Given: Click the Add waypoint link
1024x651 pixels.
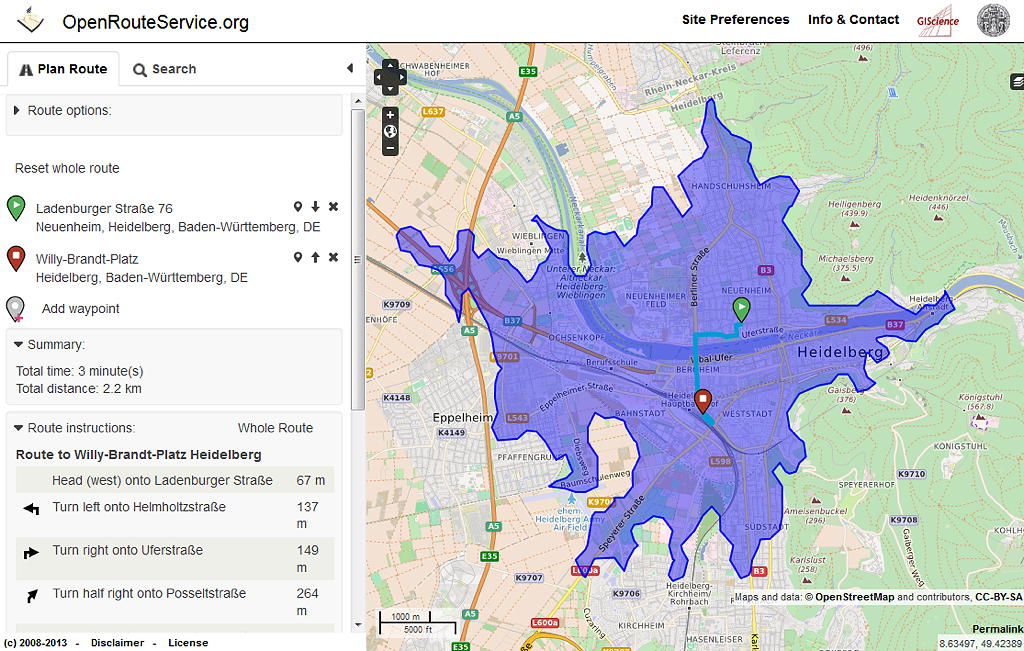Looking at the screenshot, I should pyautogui.click(x=80, y=308).
